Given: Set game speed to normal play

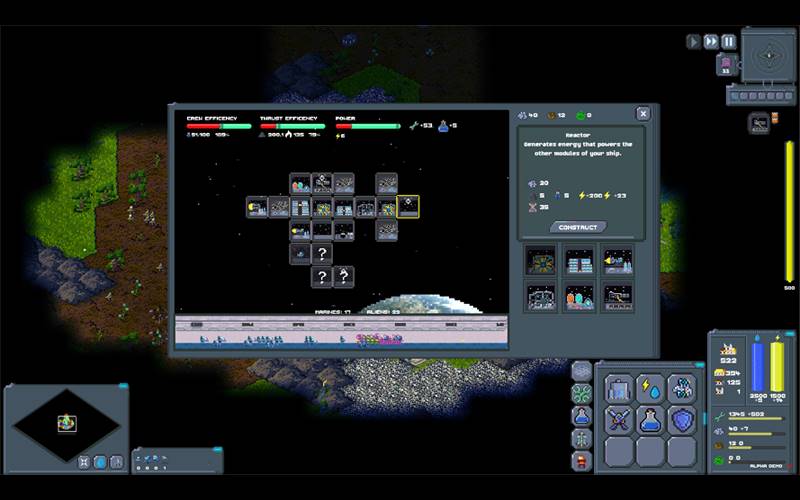Looking at the screenshot, I should pyautogui.click(x=693, y=41).
